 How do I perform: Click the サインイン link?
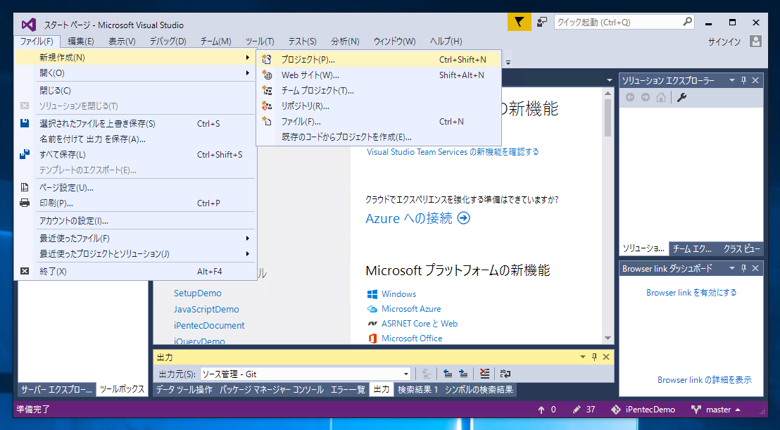coord(724,42)
